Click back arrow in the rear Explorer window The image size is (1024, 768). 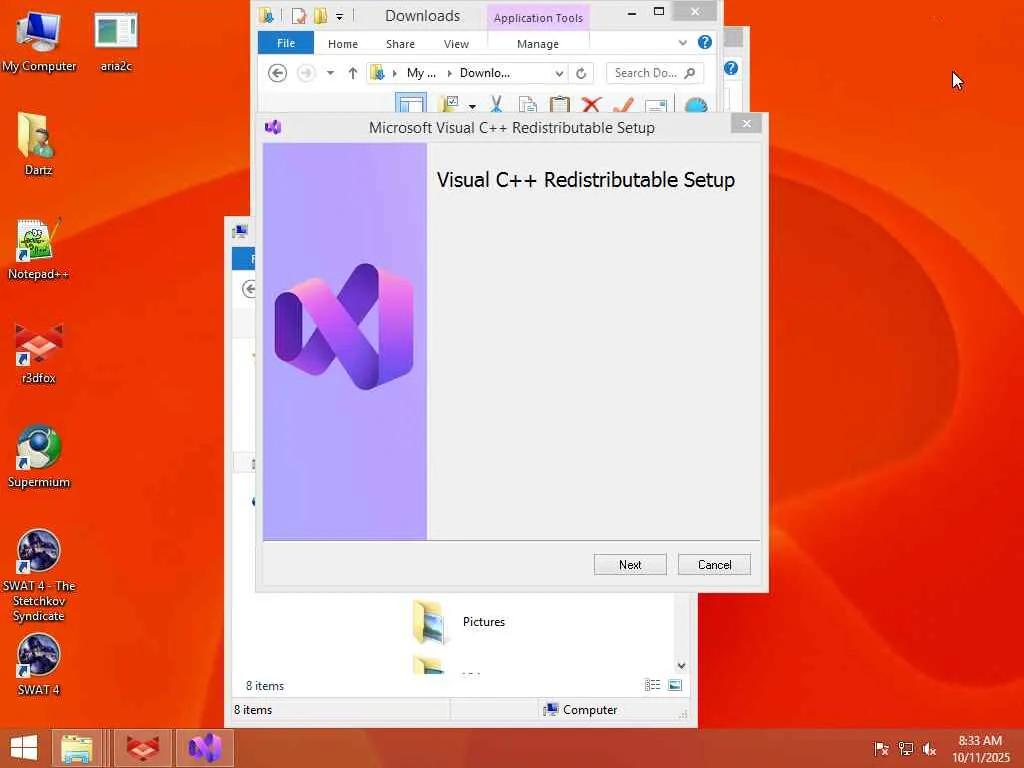[x=249, y=289]
